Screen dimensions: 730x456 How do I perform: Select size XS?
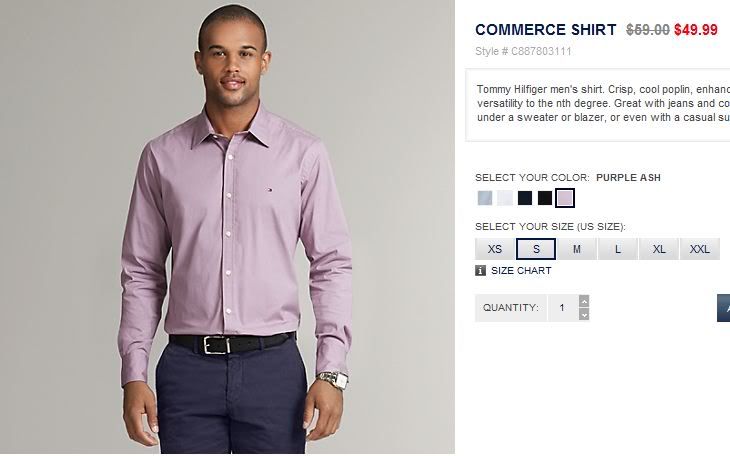[495, 249]
